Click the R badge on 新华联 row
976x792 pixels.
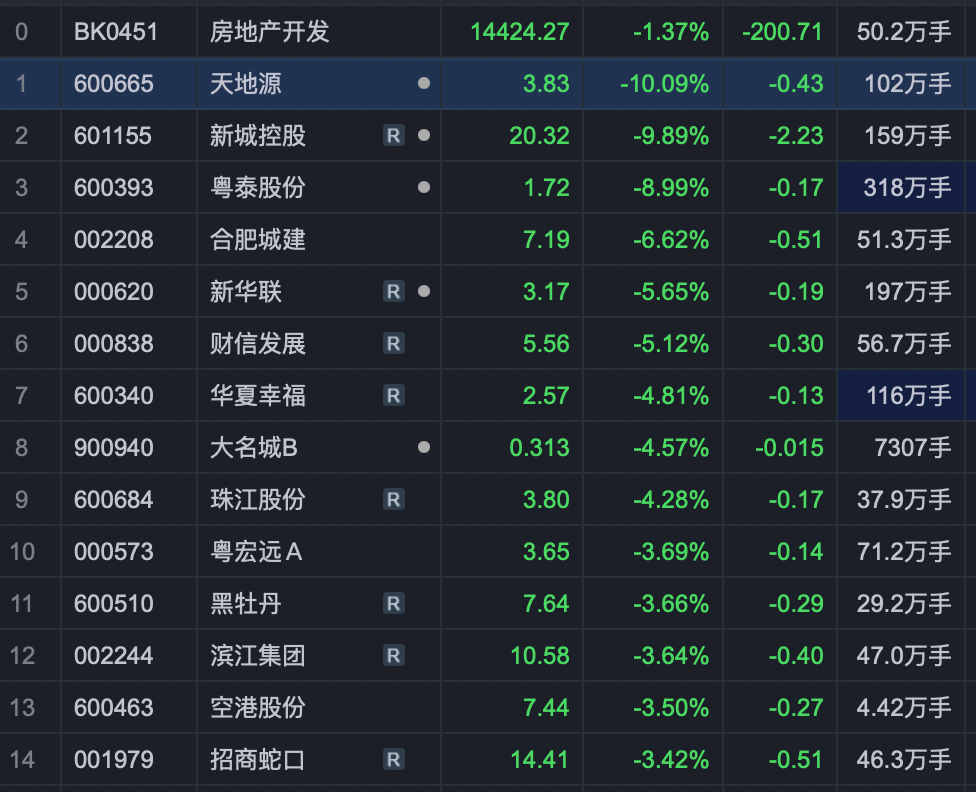pyautogui.click(x=393, y=291)
